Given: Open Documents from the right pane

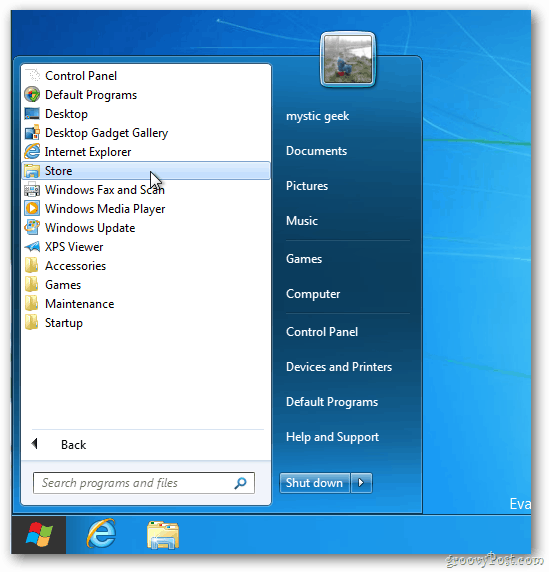Looking at the screenshot, I should pos(316,151).
